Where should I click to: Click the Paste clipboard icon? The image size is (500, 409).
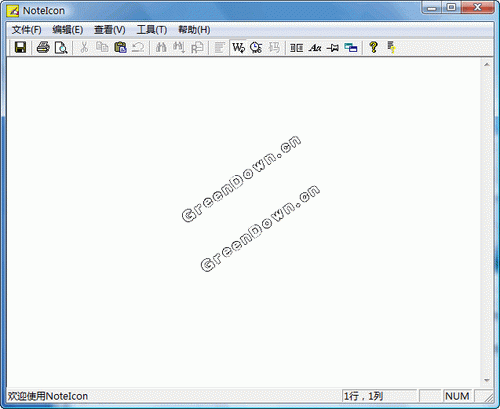click(x=120, y=47)
